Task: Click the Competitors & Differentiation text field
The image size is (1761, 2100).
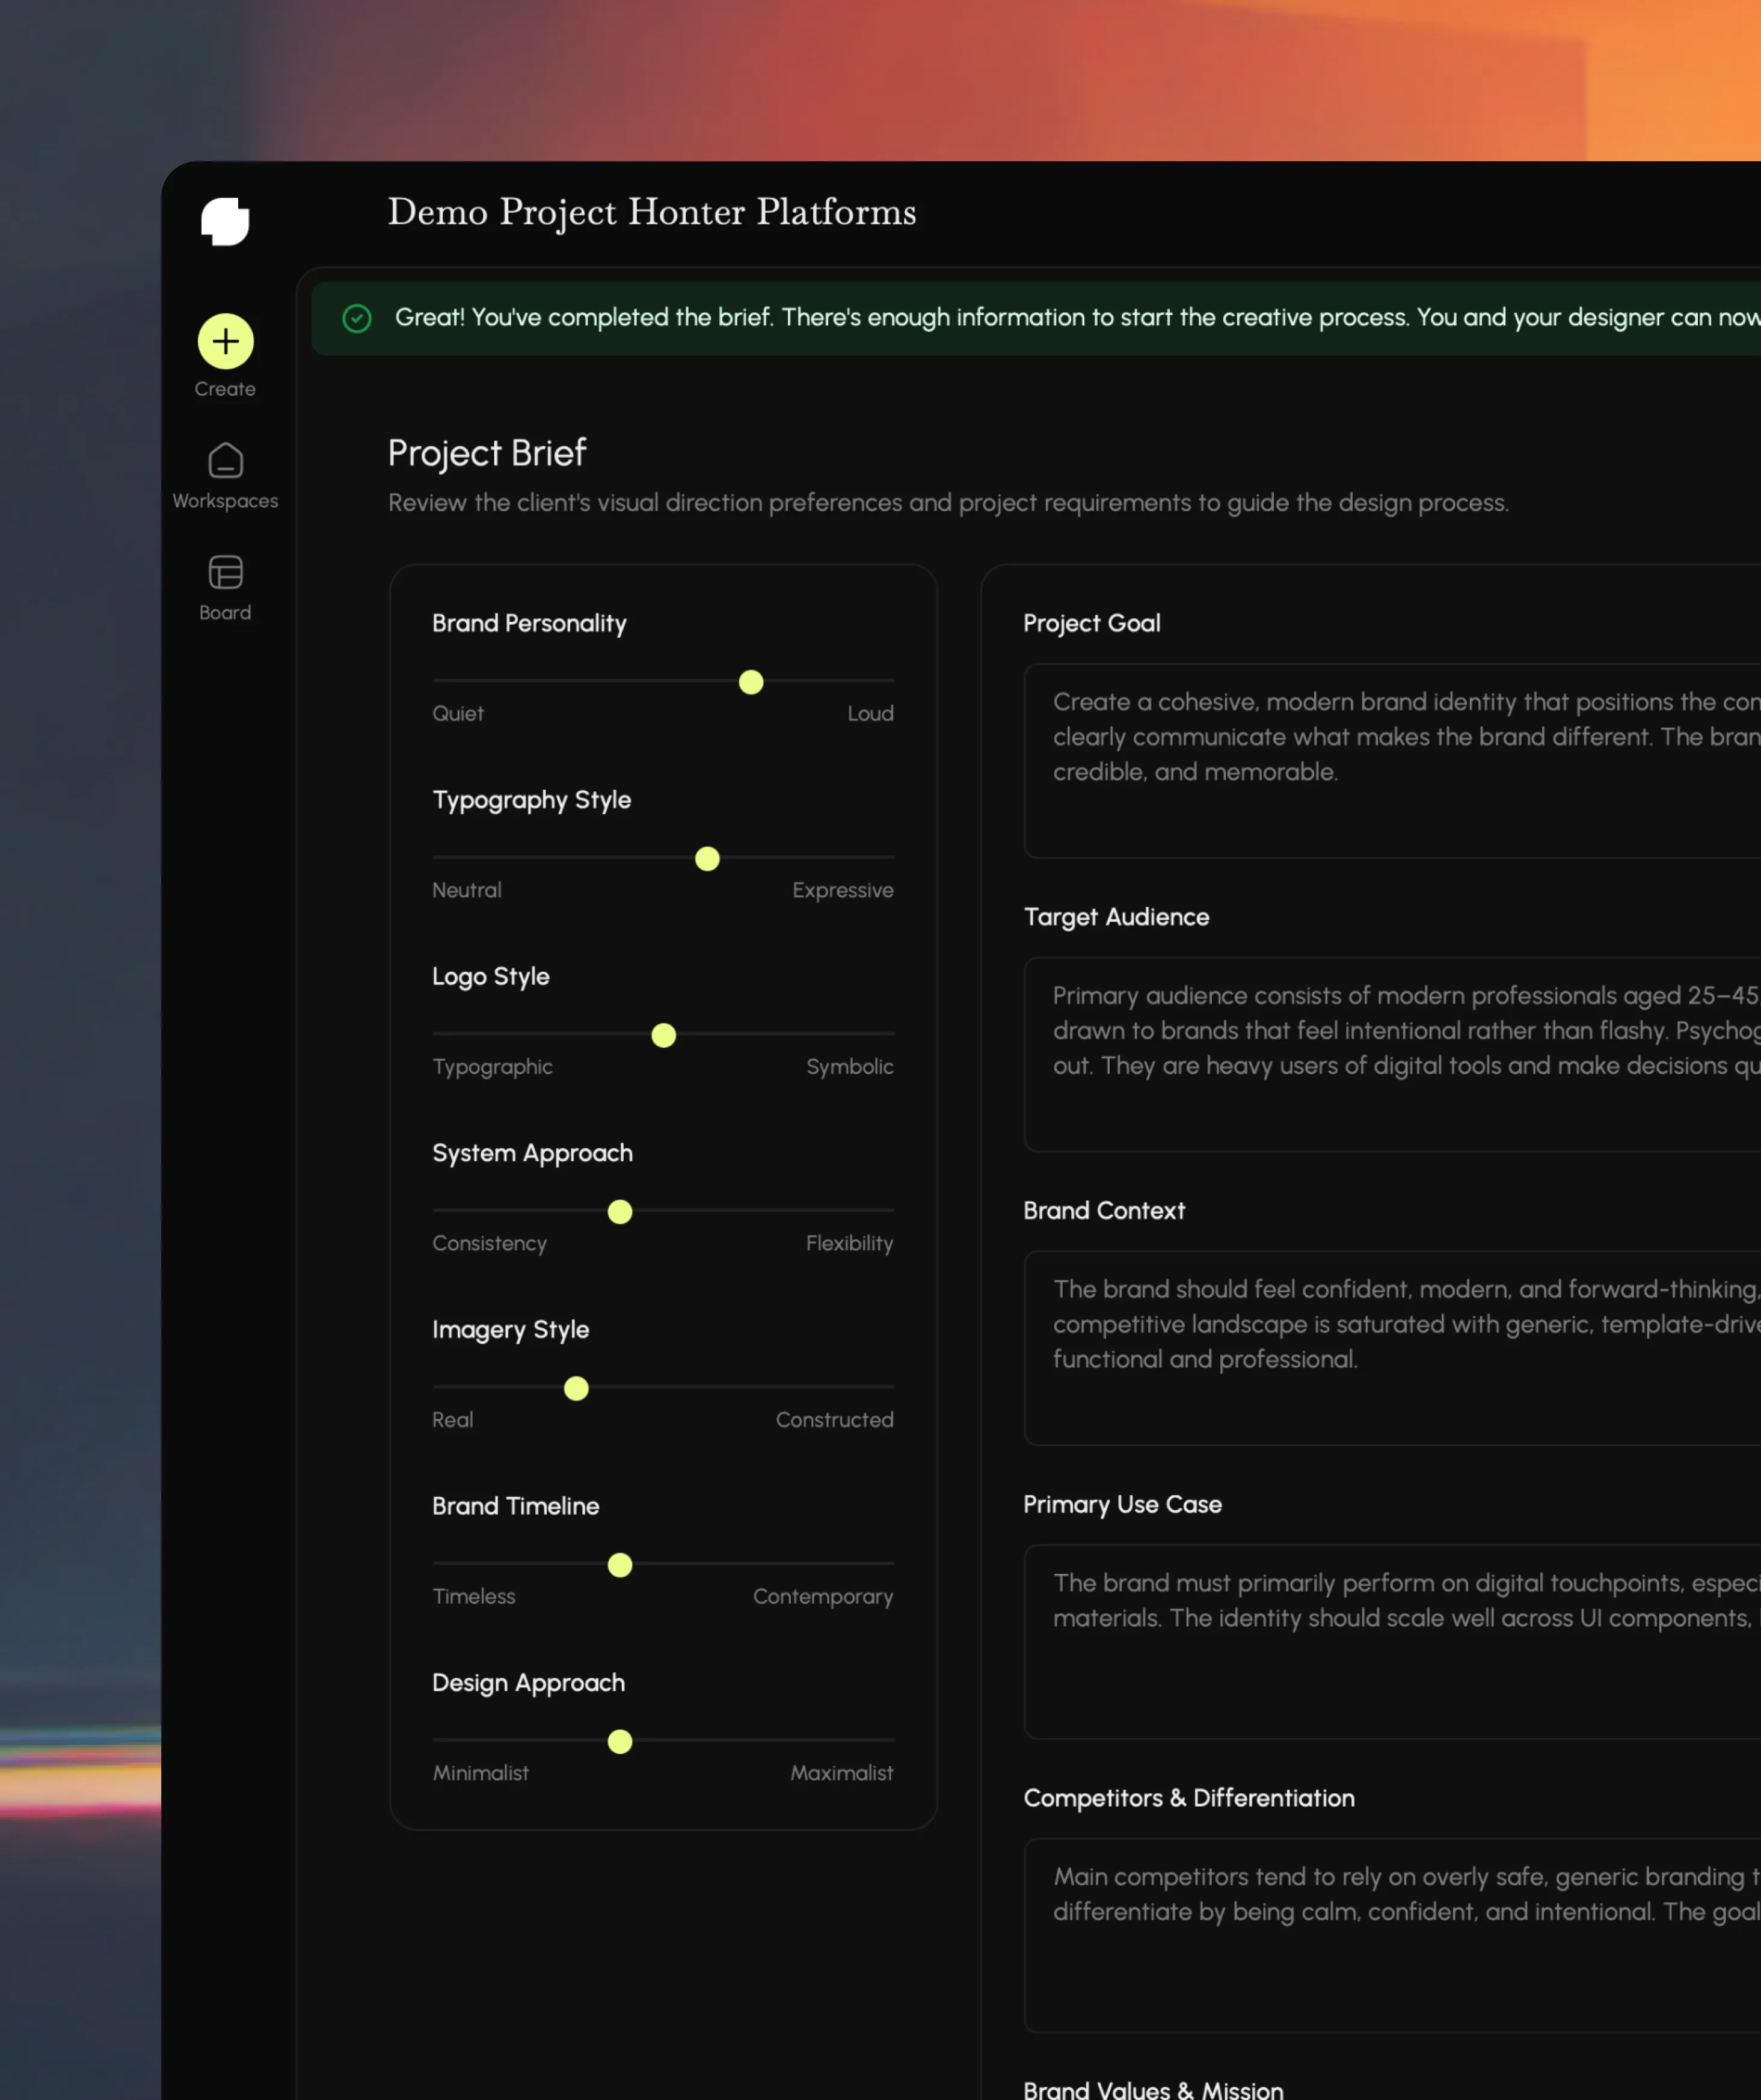Action: coord(1390,1934)
